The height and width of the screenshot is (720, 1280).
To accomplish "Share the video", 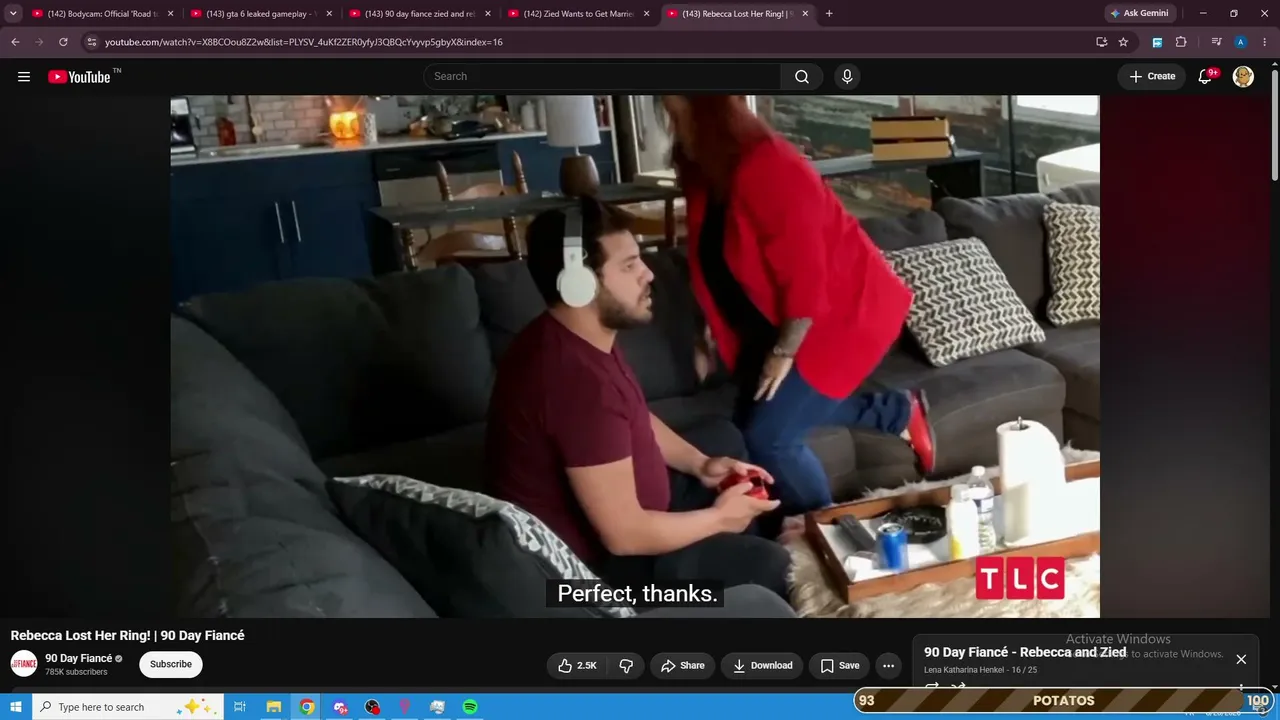I will pyautogui.click(x=683, y=666).
